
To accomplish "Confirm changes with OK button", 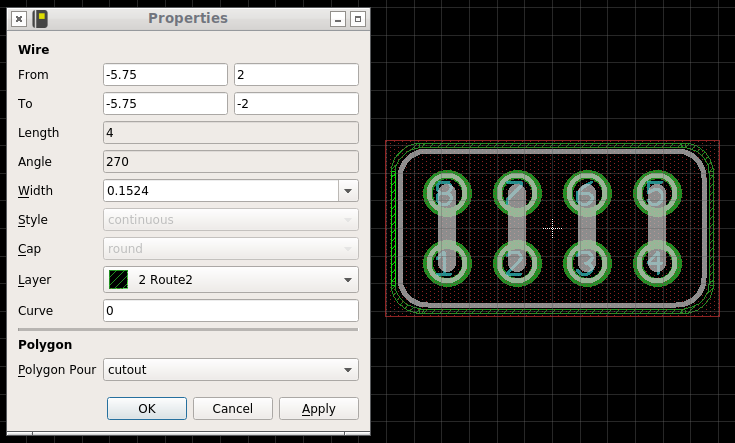I will pos(147,409).
